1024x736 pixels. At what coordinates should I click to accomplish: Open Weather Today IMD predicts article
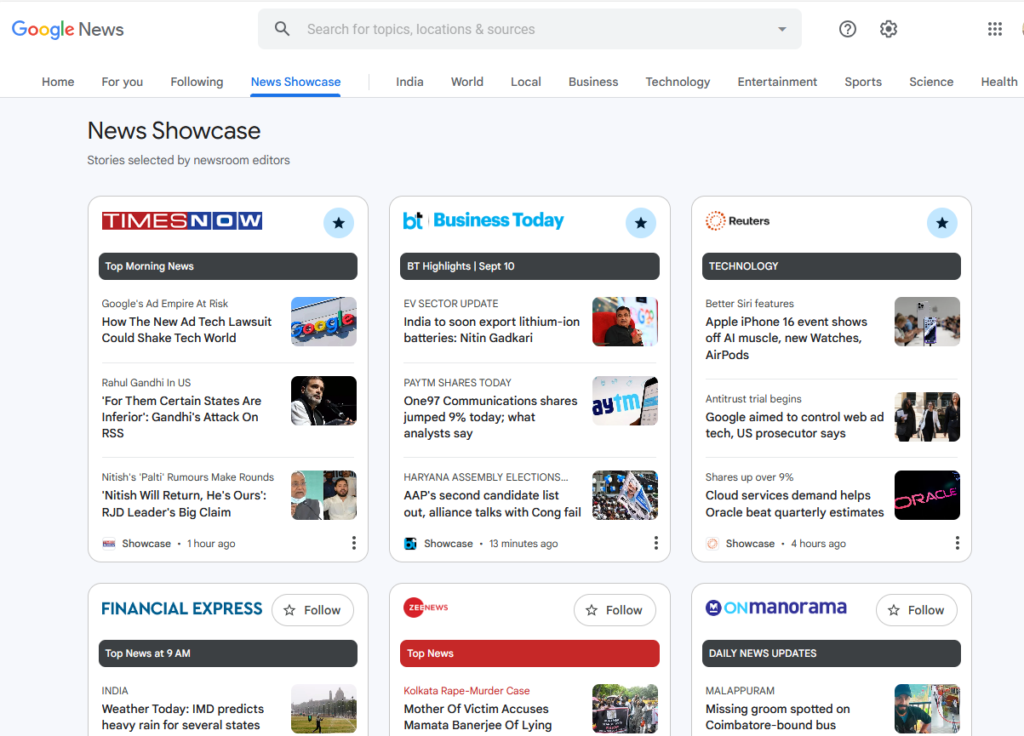coord(183,716)
